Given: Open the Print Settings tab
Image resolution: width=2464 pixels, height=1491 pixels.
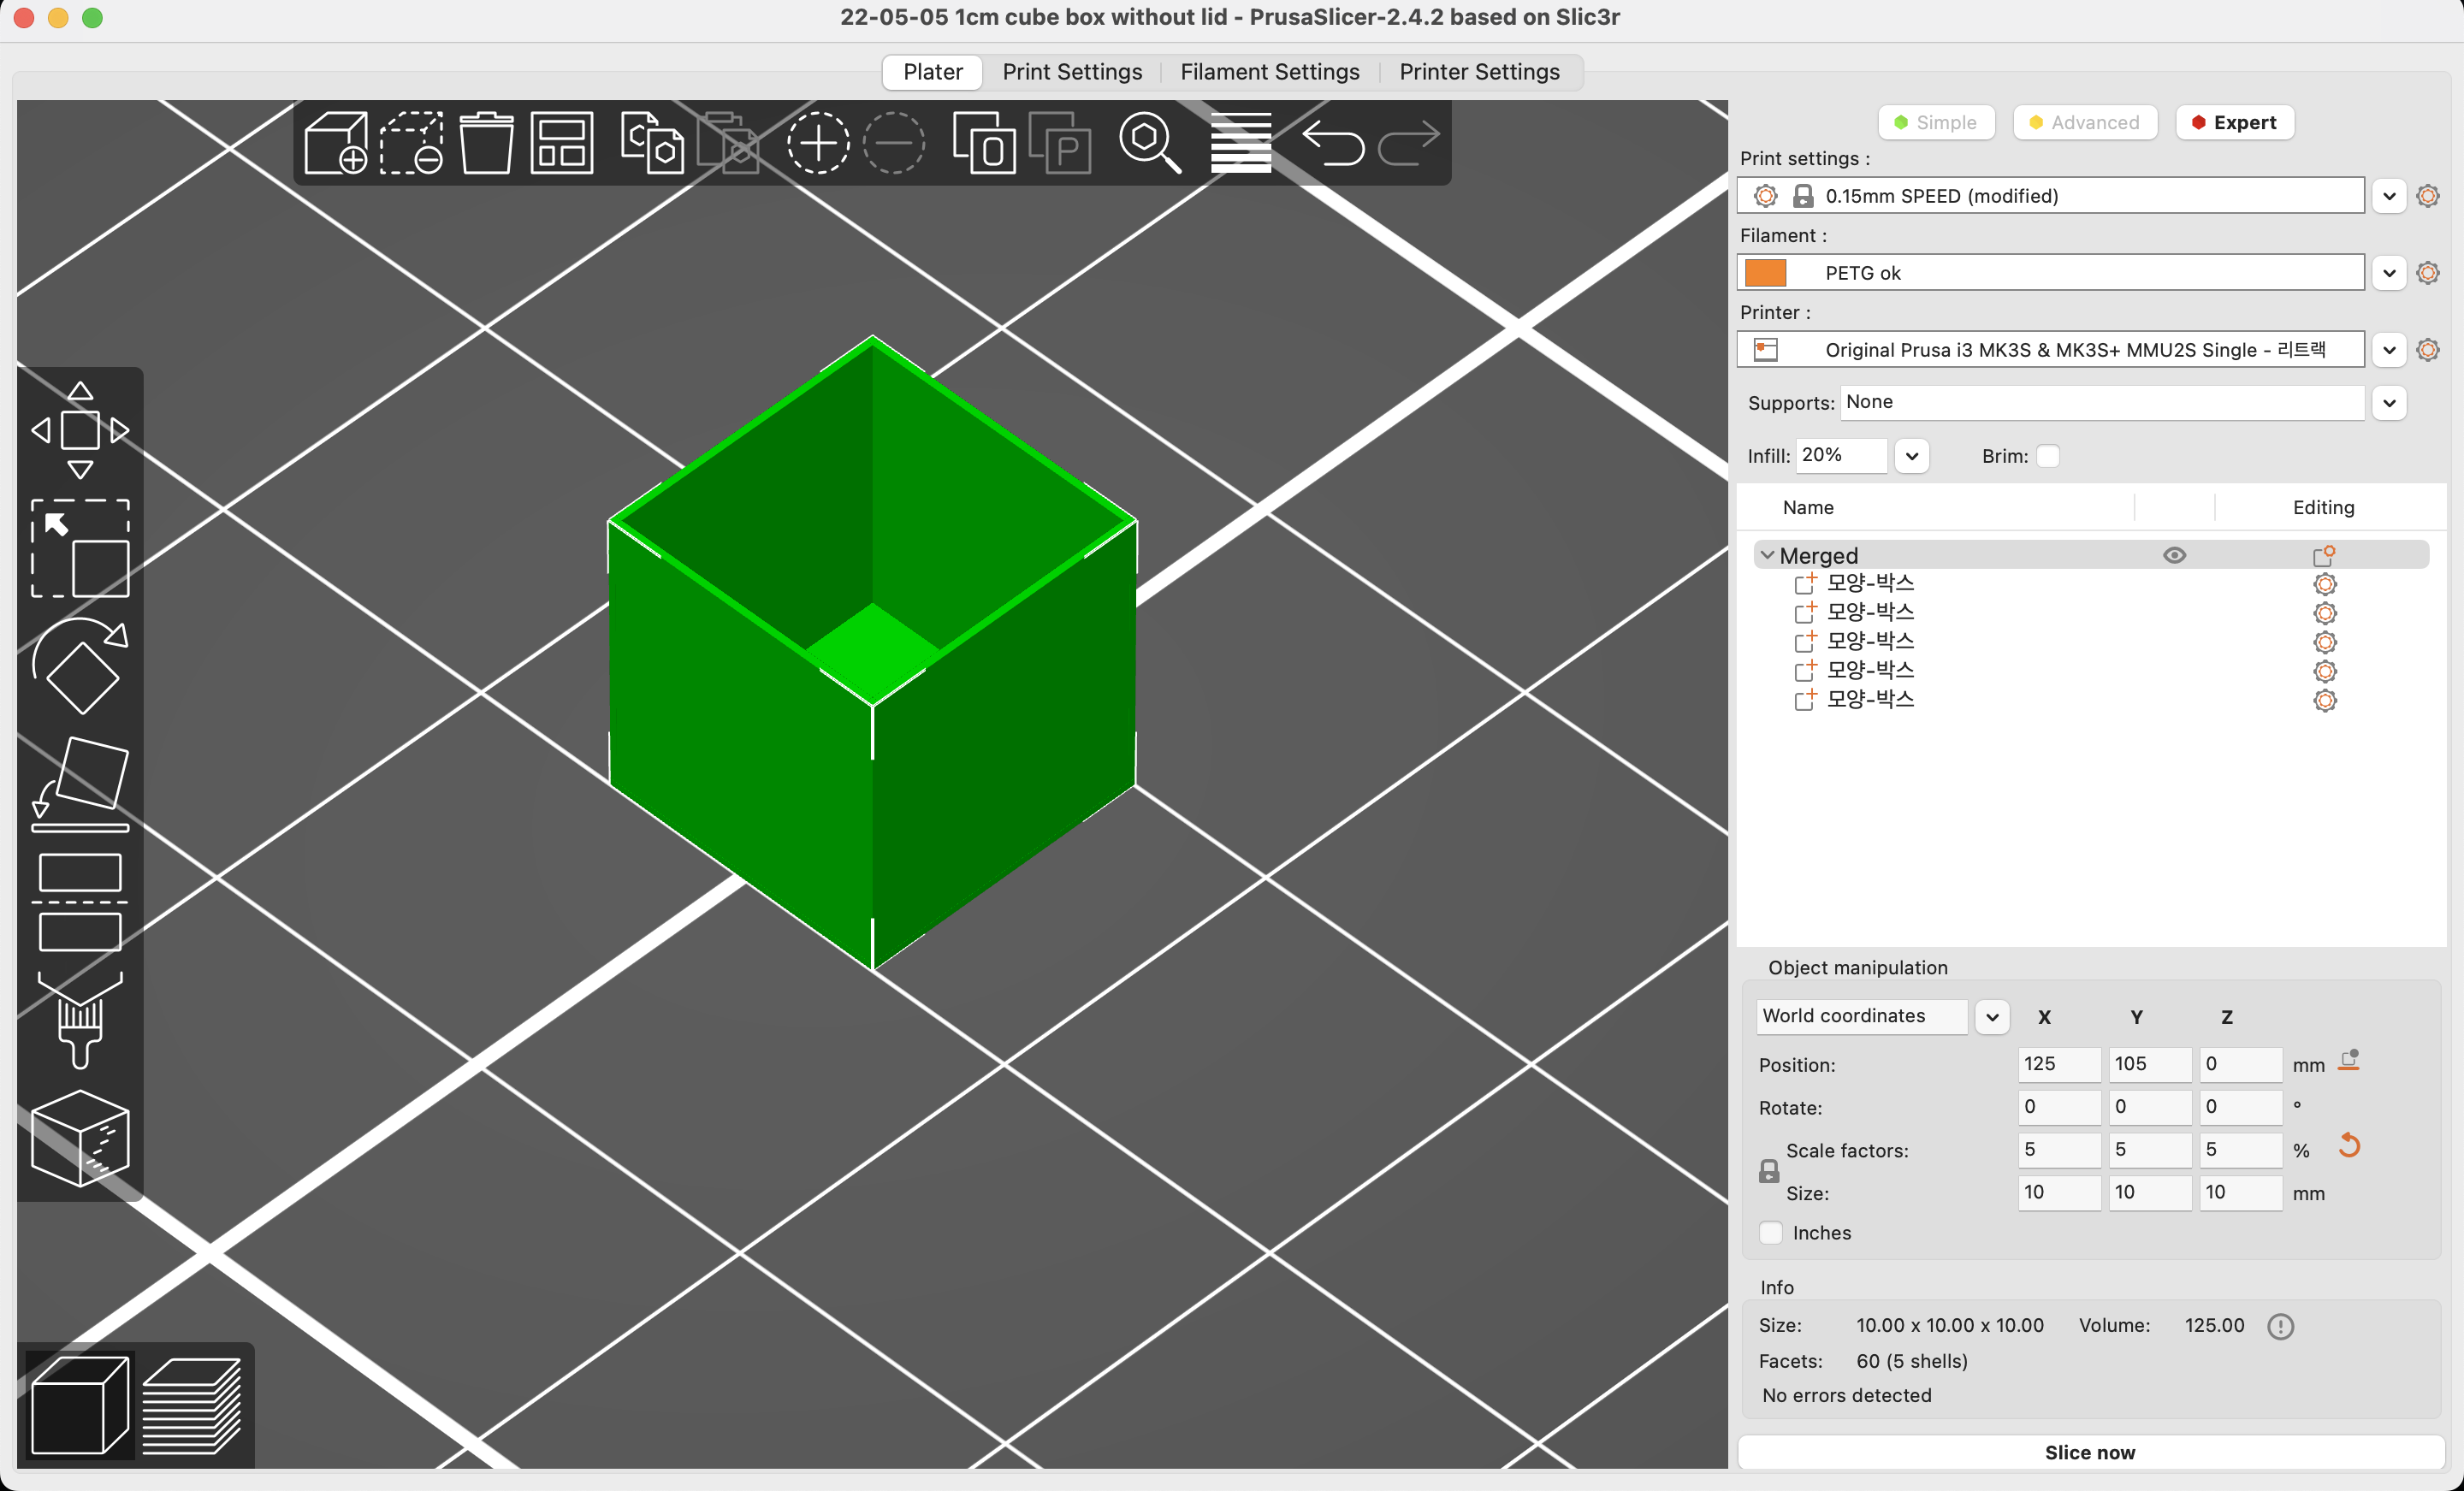Looking at the screenshot, I should pyautogui.click(x=1072, y=72).
